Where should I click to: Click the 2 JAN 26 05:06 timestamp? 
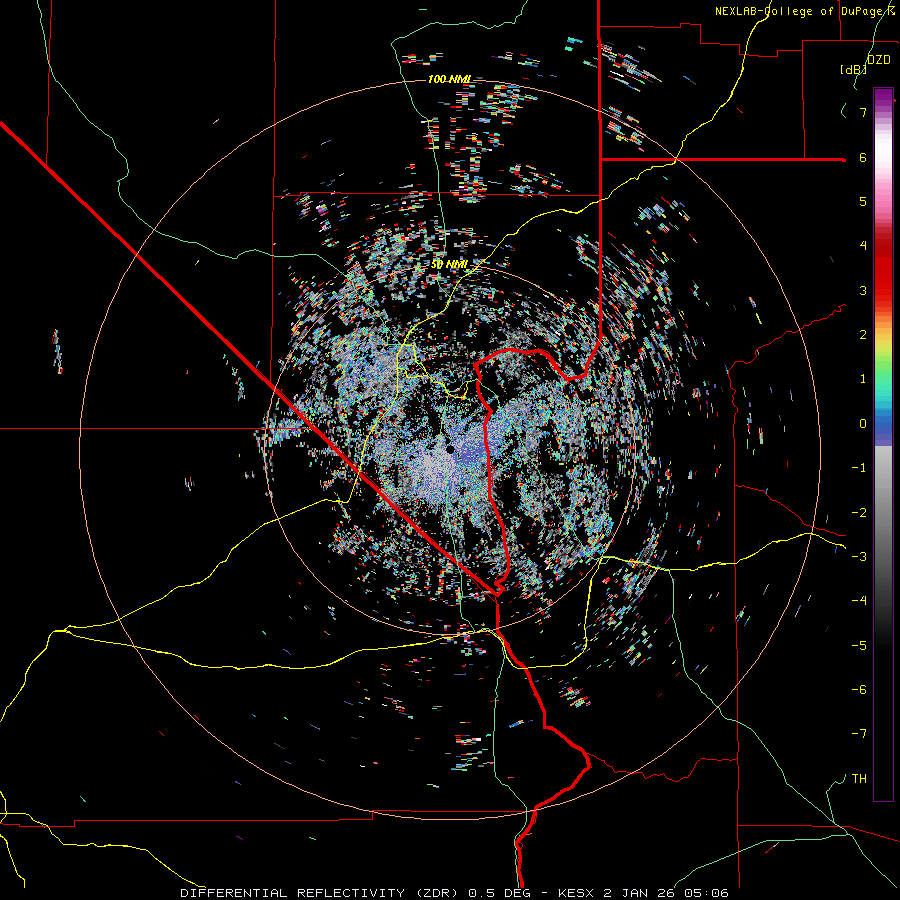click(x=666, y=893)
